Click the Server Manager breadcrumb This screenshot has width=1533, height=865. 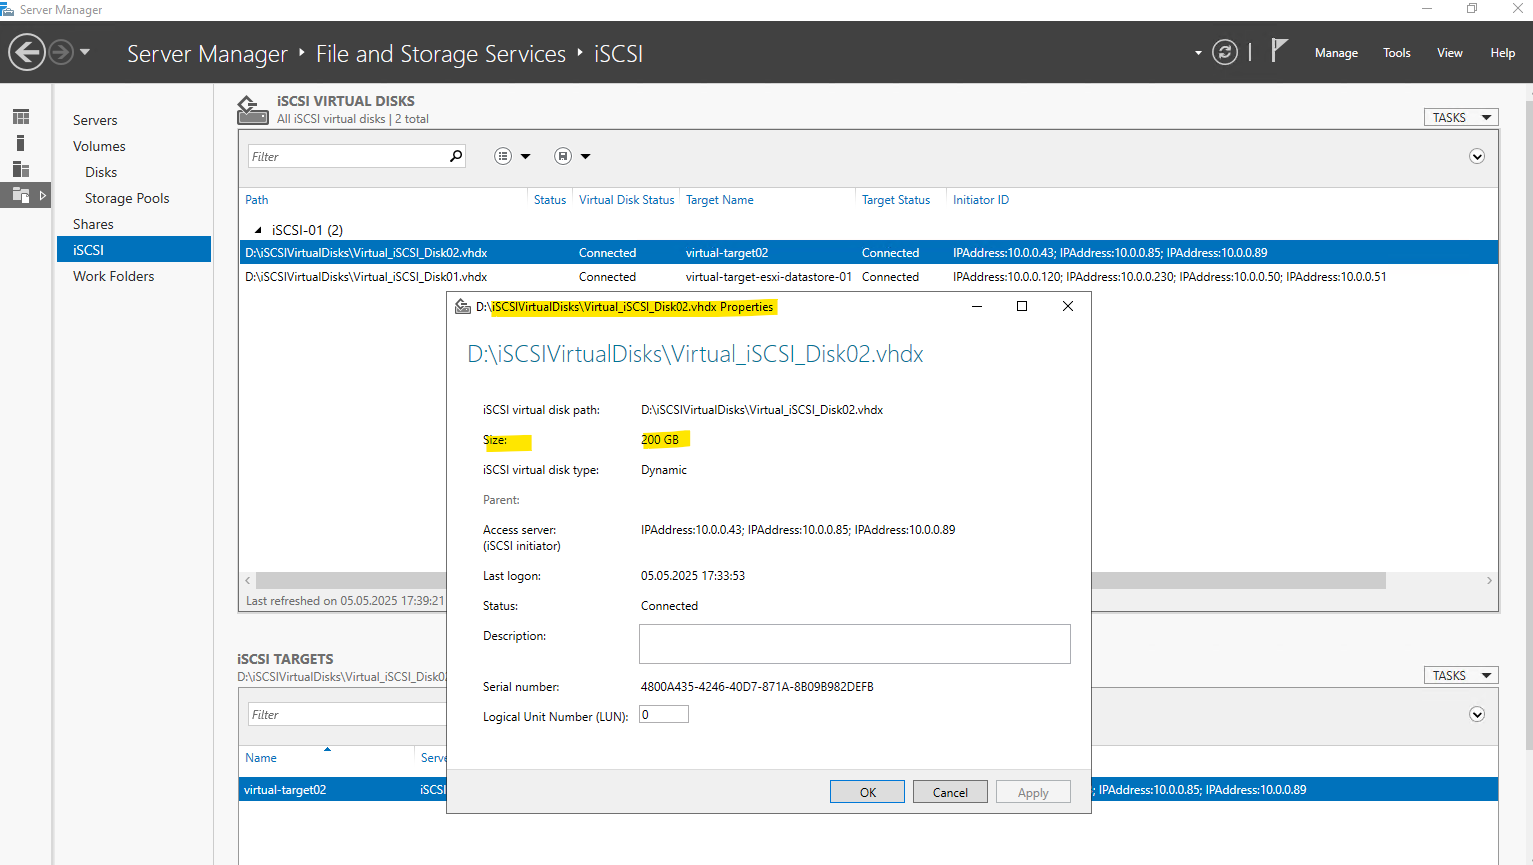207,54
